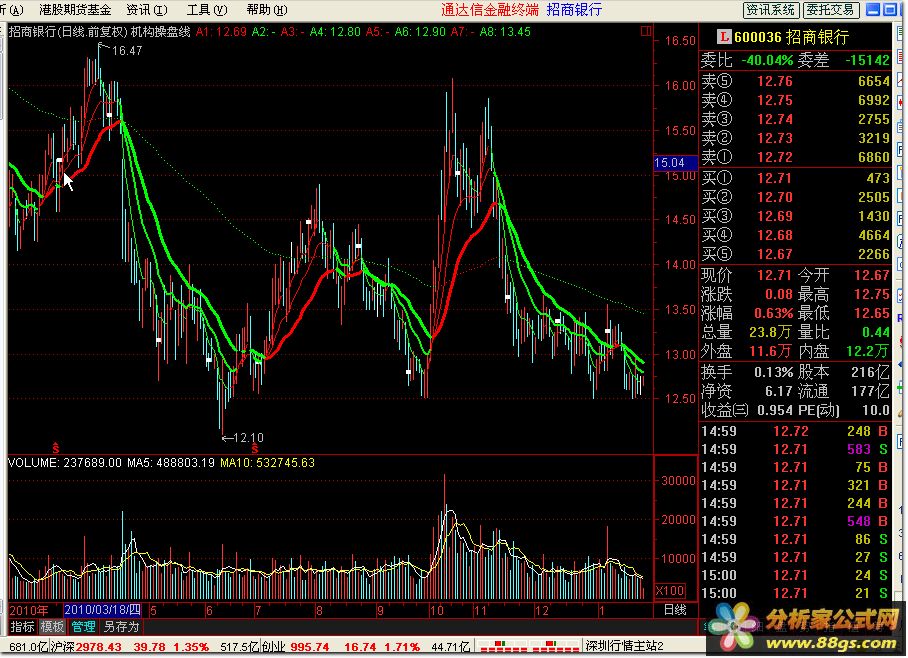Click the 日线 period label
The width and height of the screenshot is (908, 658).
click(x=675, y=610)
